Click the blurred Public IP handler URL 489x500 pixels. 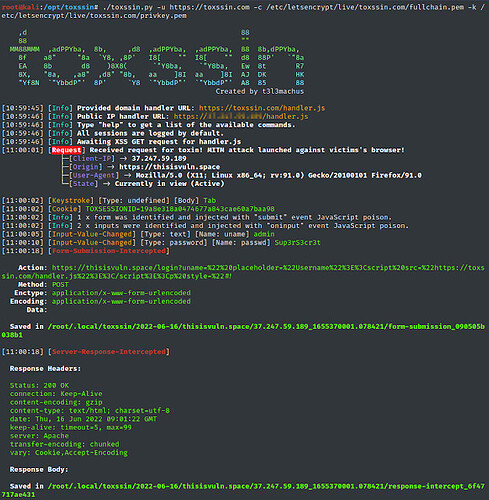(x=241, y=116)
